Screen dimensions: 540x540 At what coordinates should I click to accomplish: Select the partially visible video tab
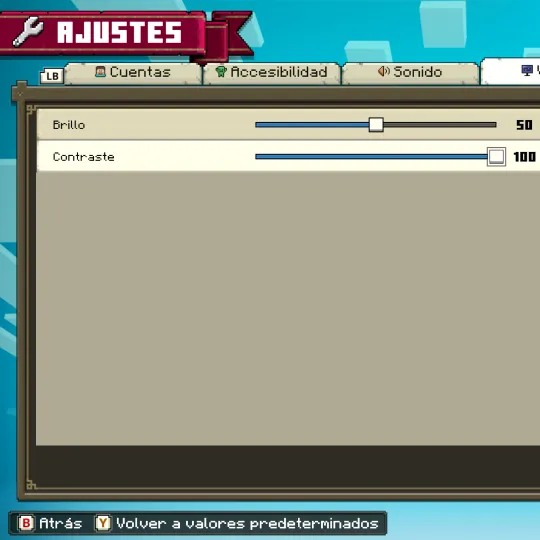point(510,71)
